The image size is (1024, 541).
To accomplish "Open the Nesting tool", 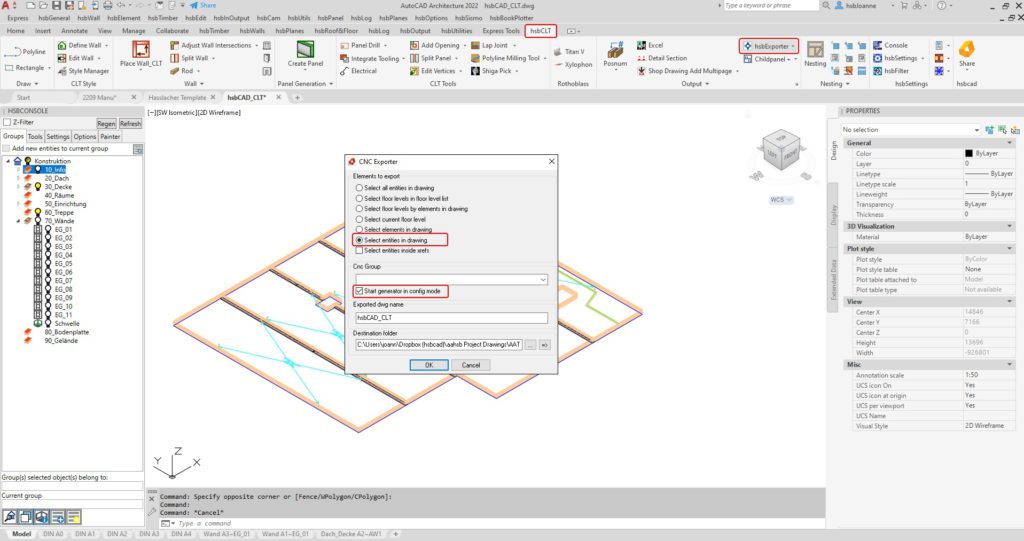I will point(815,54).
